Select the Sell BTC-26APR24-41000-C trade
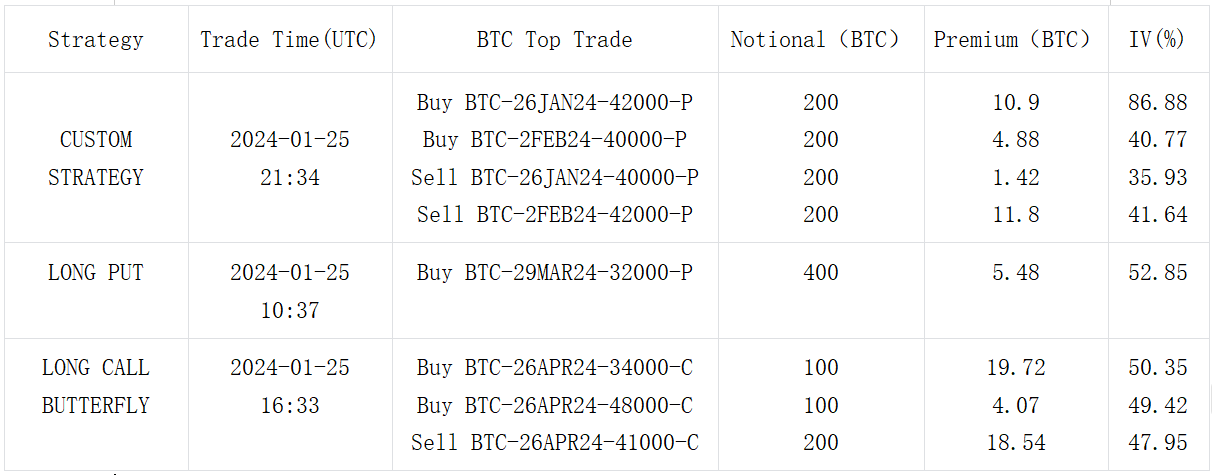1212x475 pixels. pyautogui.click(x=554, y=443)
